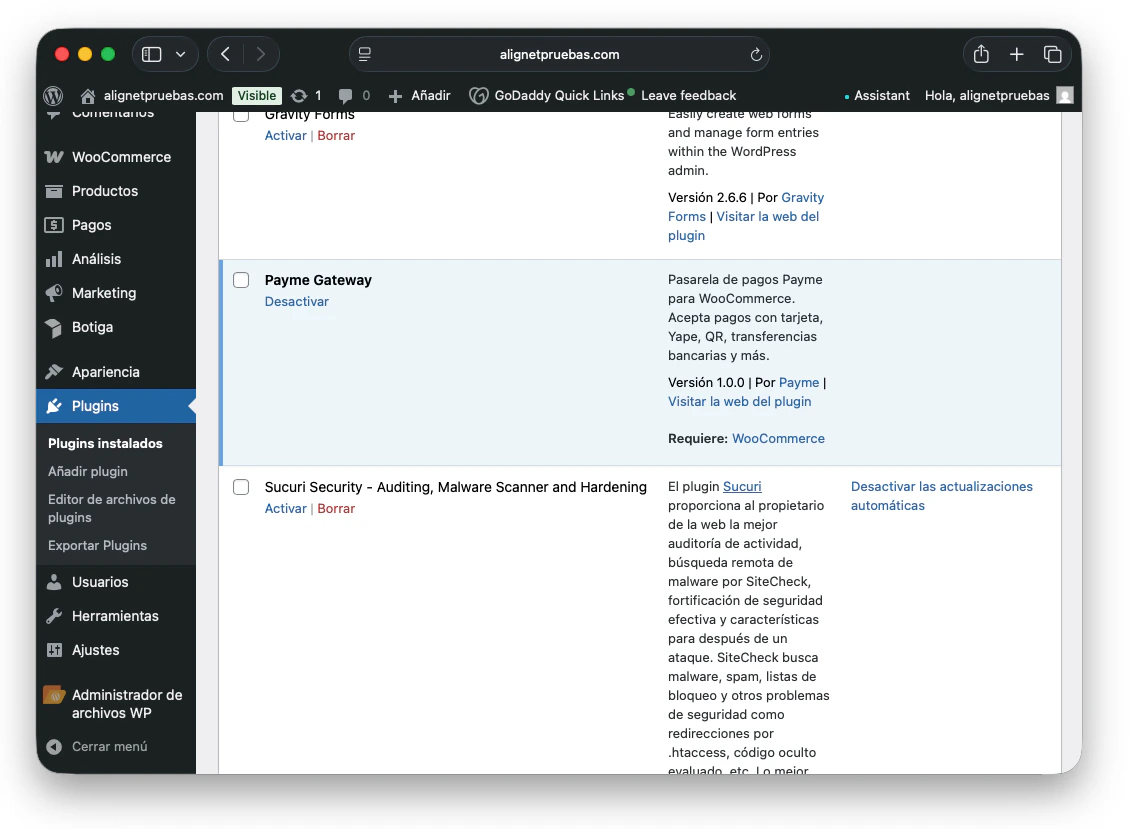Click the Plugins plug icon
Screen dimensions: 1130x829
54,406
